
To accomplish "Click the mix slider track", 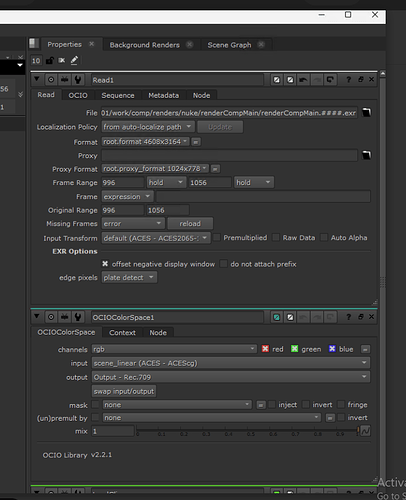I will click(247, 431).
